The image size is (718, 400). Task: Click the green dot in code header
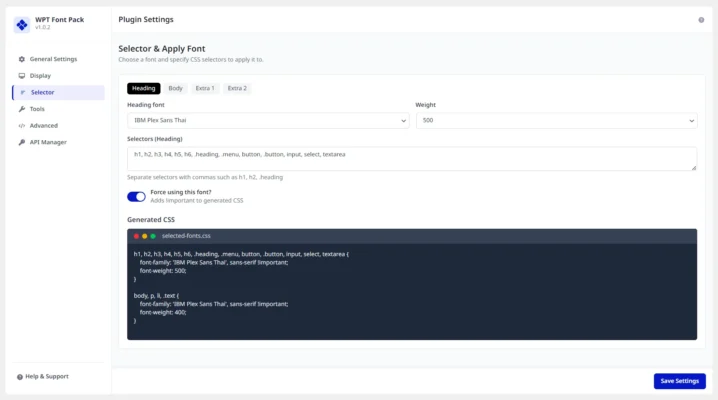153,236
